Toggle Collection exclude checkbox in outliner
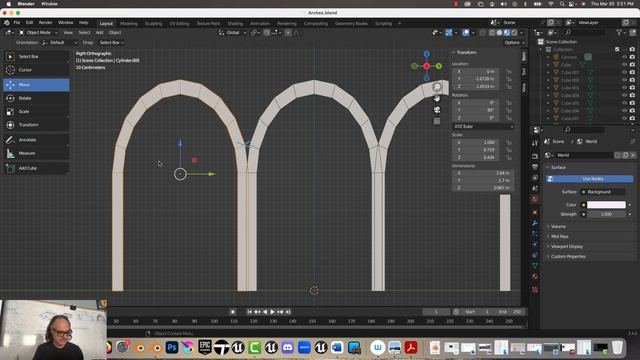This screenshot has height=360, width=640. coord(617,49)
